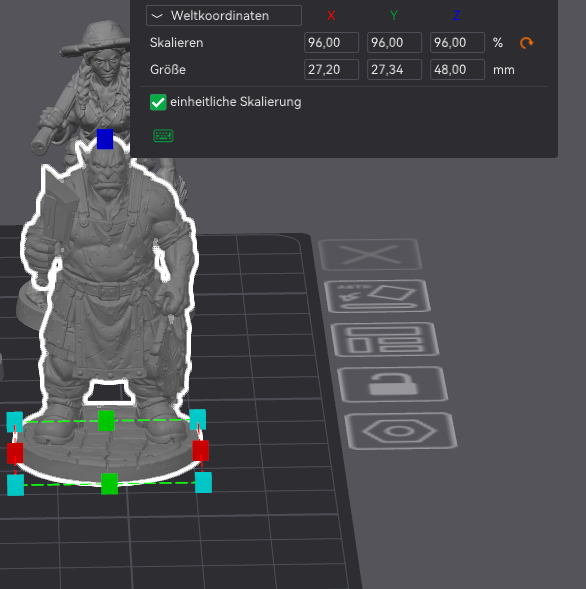586x589 pixels.
Task: Click the Skalieren Z percentage field
Action: pyautogui.click(x=457, y=42)
